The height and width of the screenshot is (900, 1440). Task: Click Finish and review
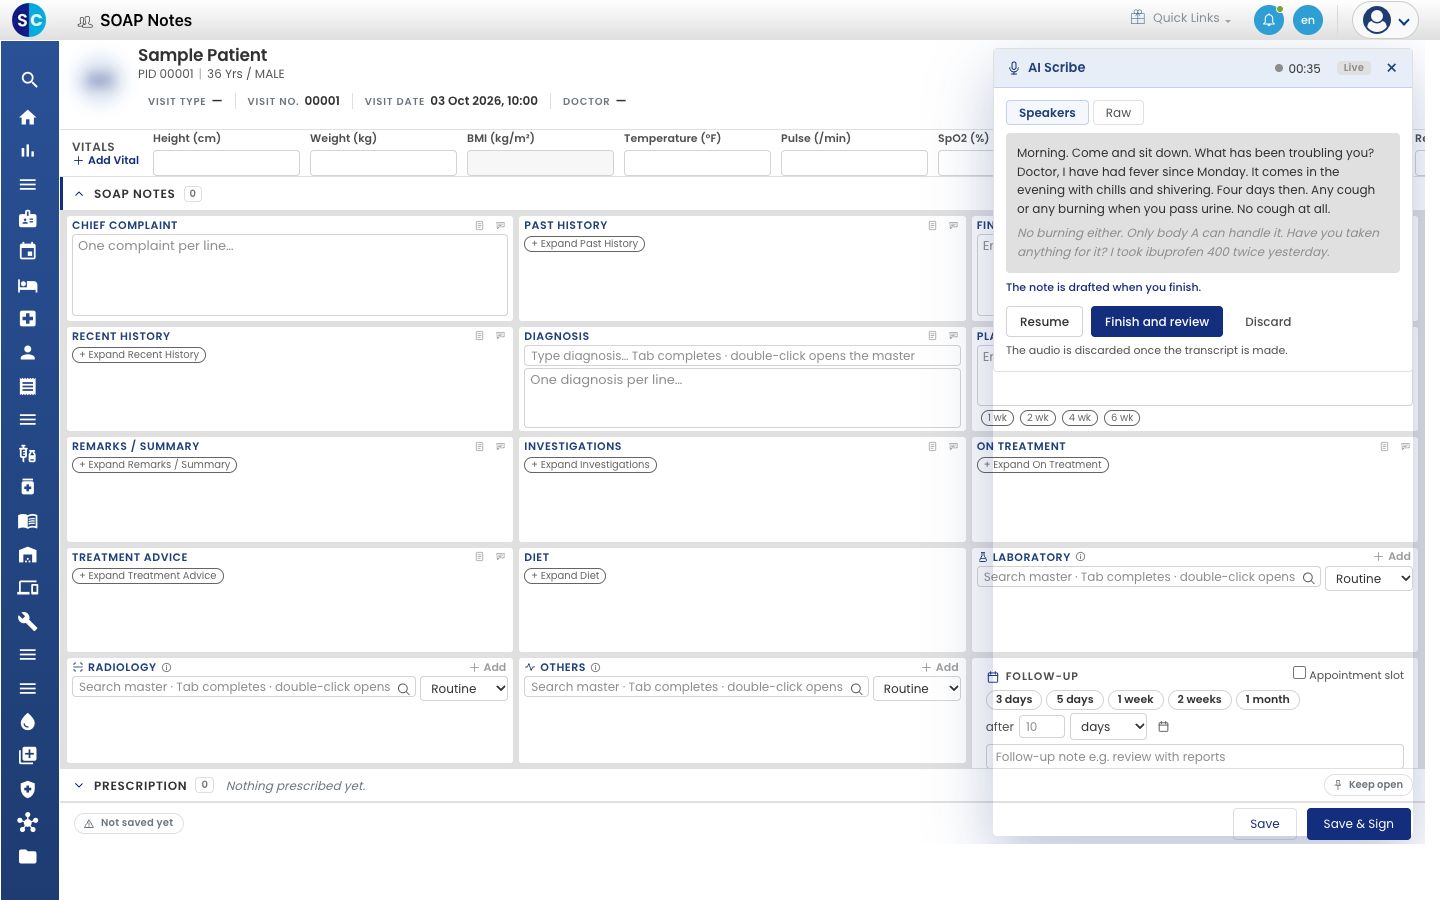(x=1157, y=322)
